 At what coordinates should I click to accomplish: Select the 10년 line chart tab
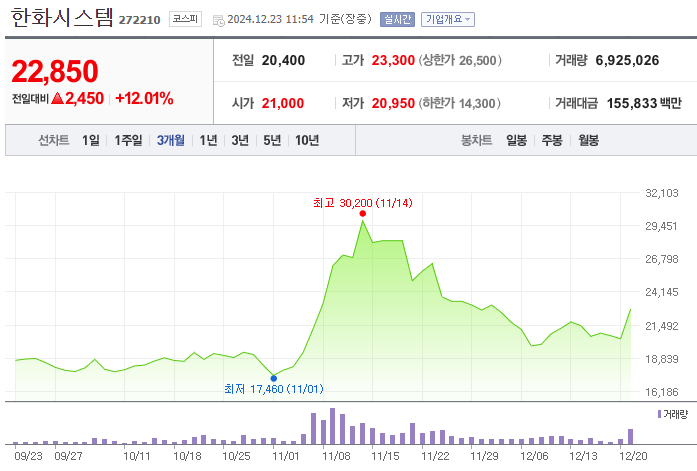tap(307, 140)
